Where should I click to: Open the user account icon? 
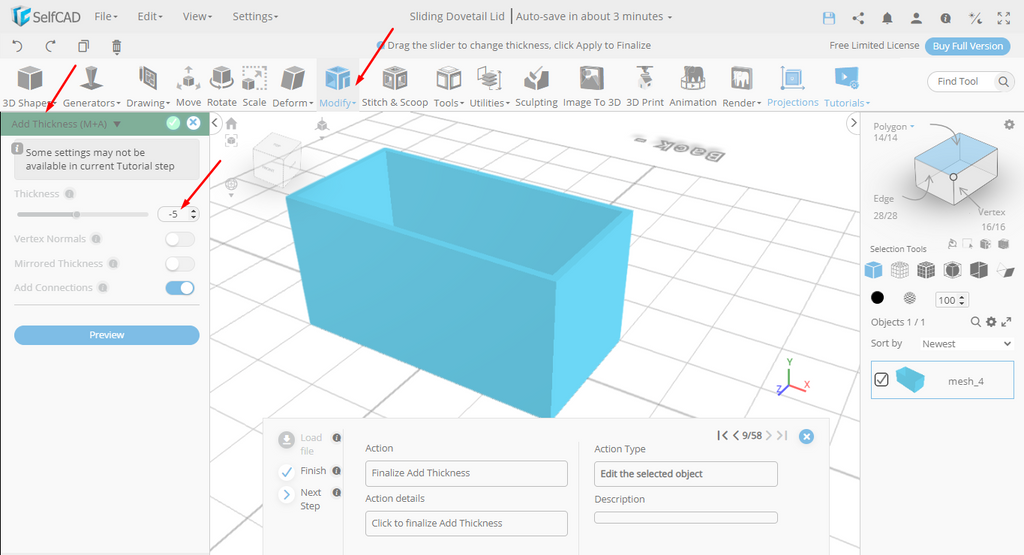tap(916, 18)
